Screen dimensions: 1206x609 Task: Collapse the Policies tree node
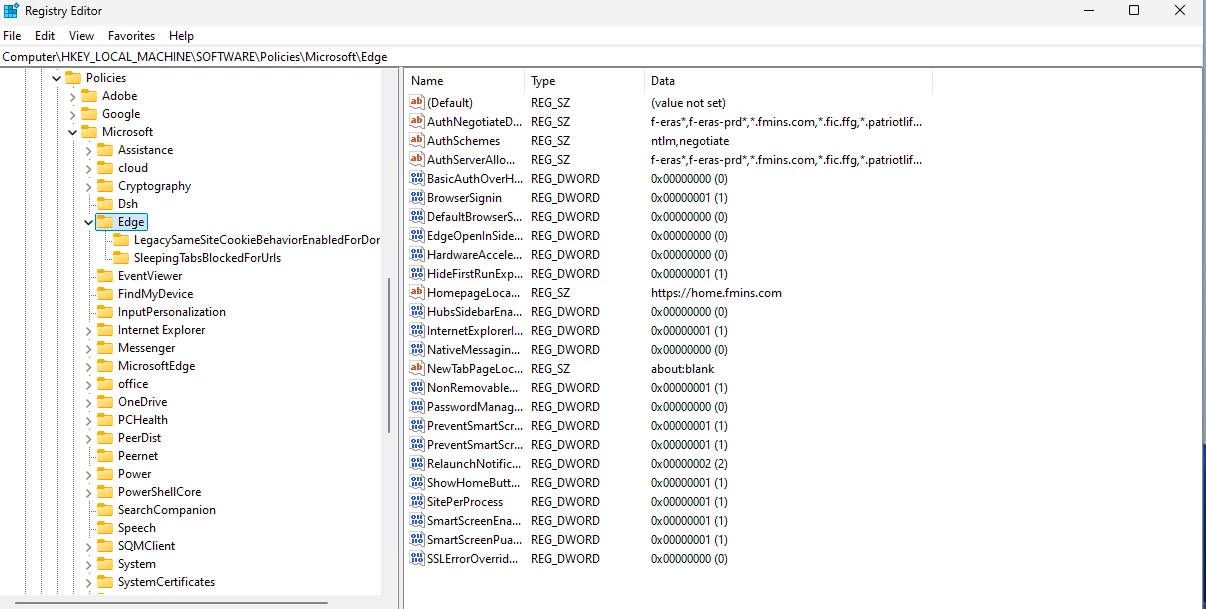(x=56, y=78)
